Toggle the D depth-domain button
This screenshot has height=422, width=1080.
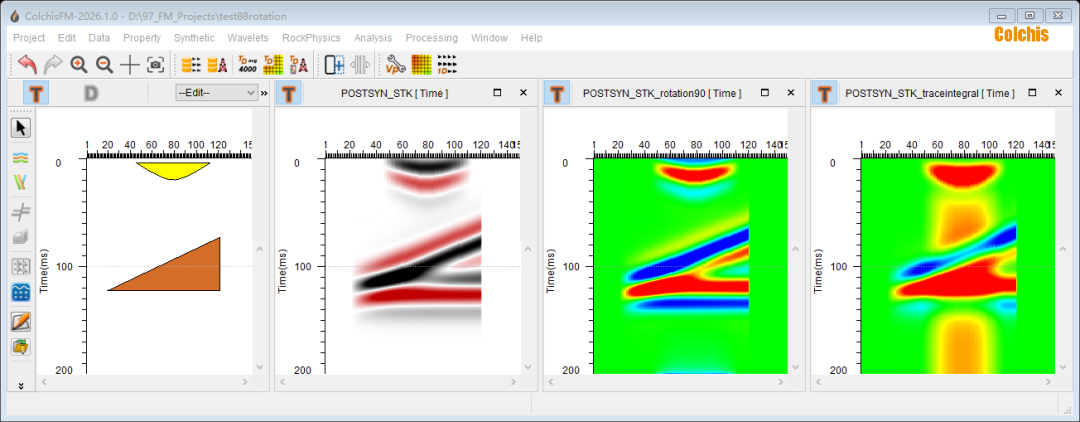click(x=90, y=93)
